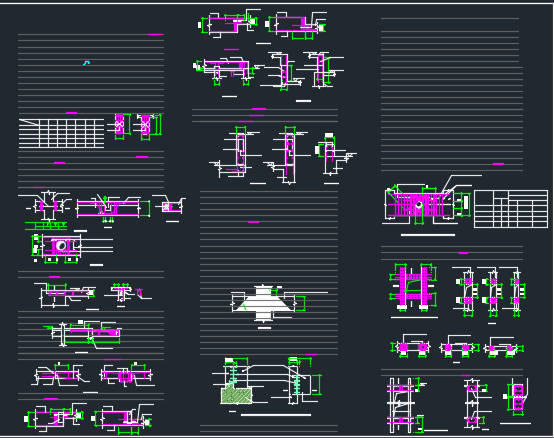The height and width of the screenshot is (438, 554).
Task: Select the schedule table at right side
Action: (511, 209)
